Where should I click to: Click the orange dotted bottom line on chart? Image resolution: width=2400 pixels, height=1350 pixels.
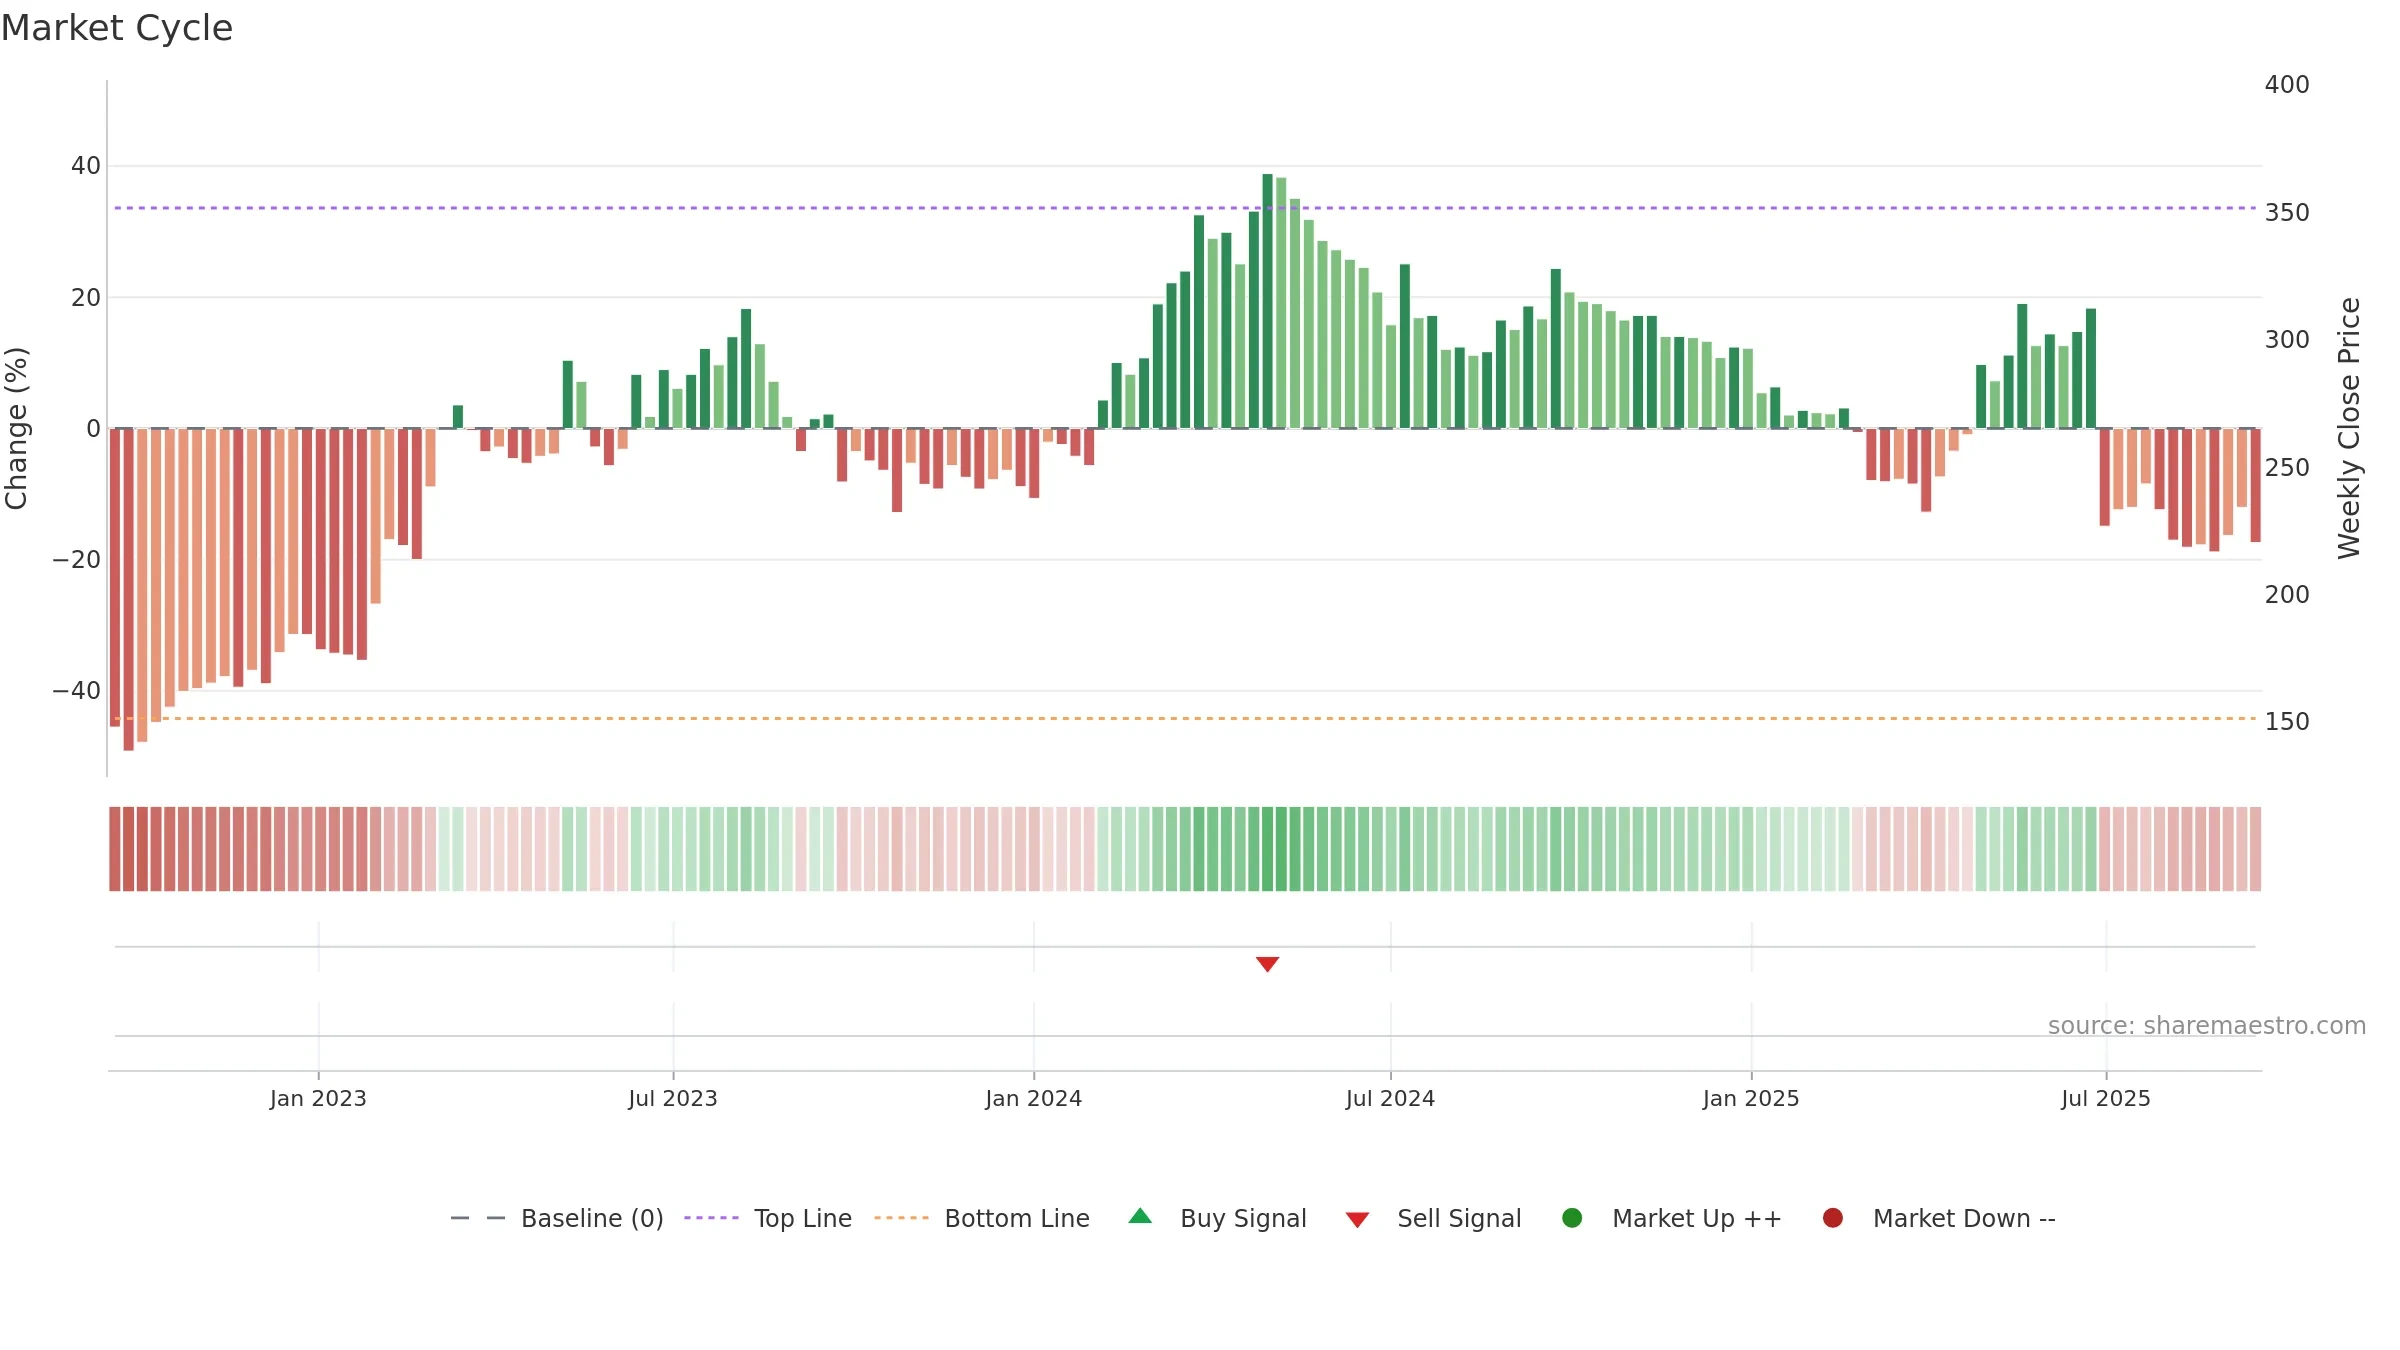[x=1185, y=718]
